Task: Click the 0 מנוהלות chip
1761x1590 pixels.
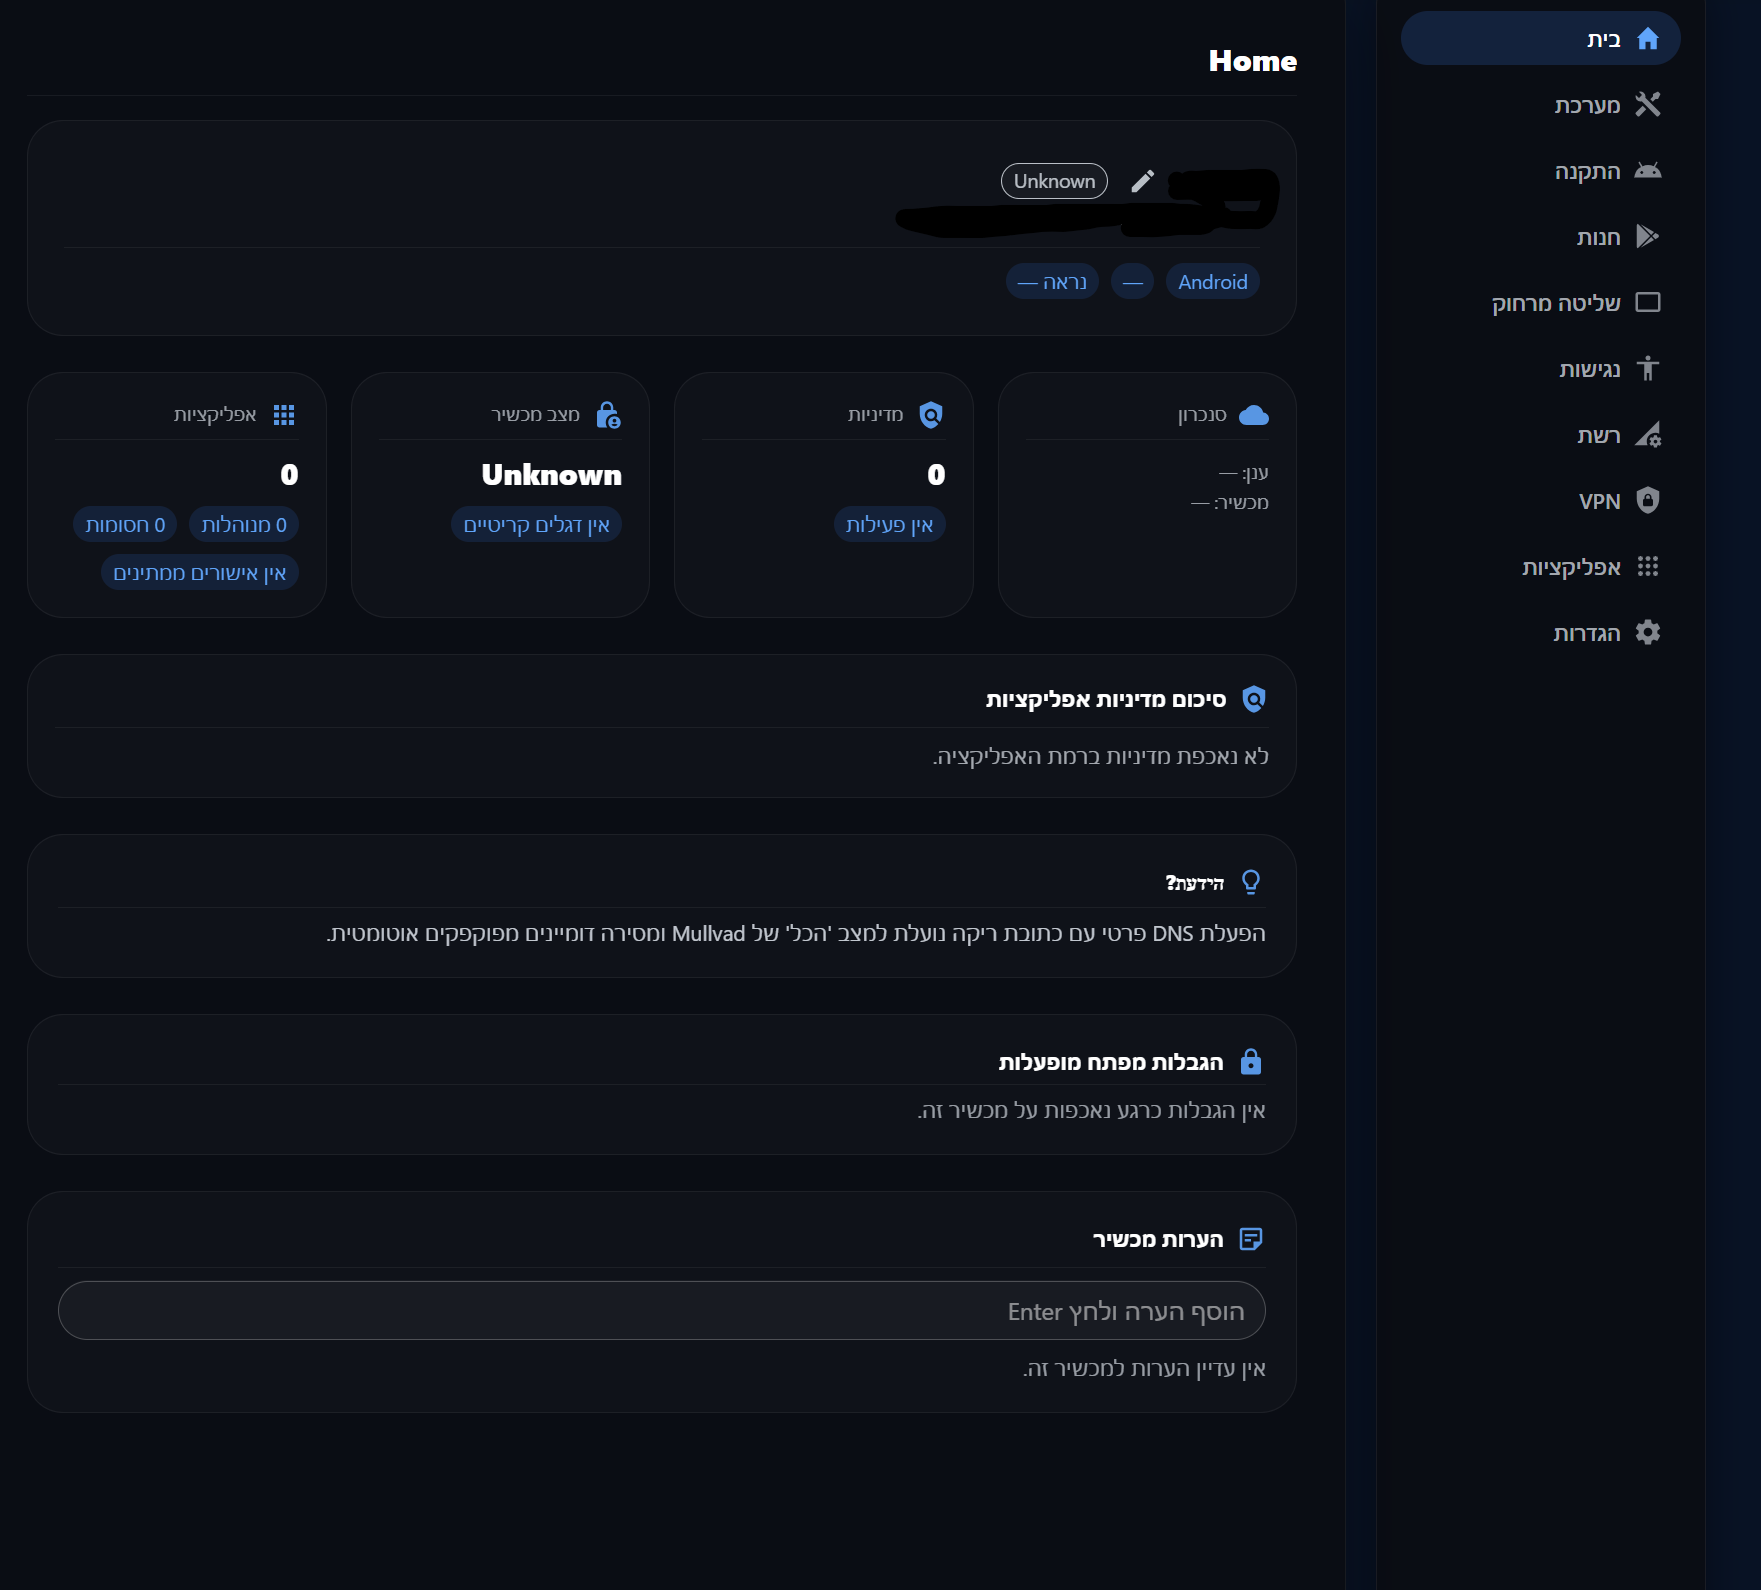Action: tap(244, 525)
